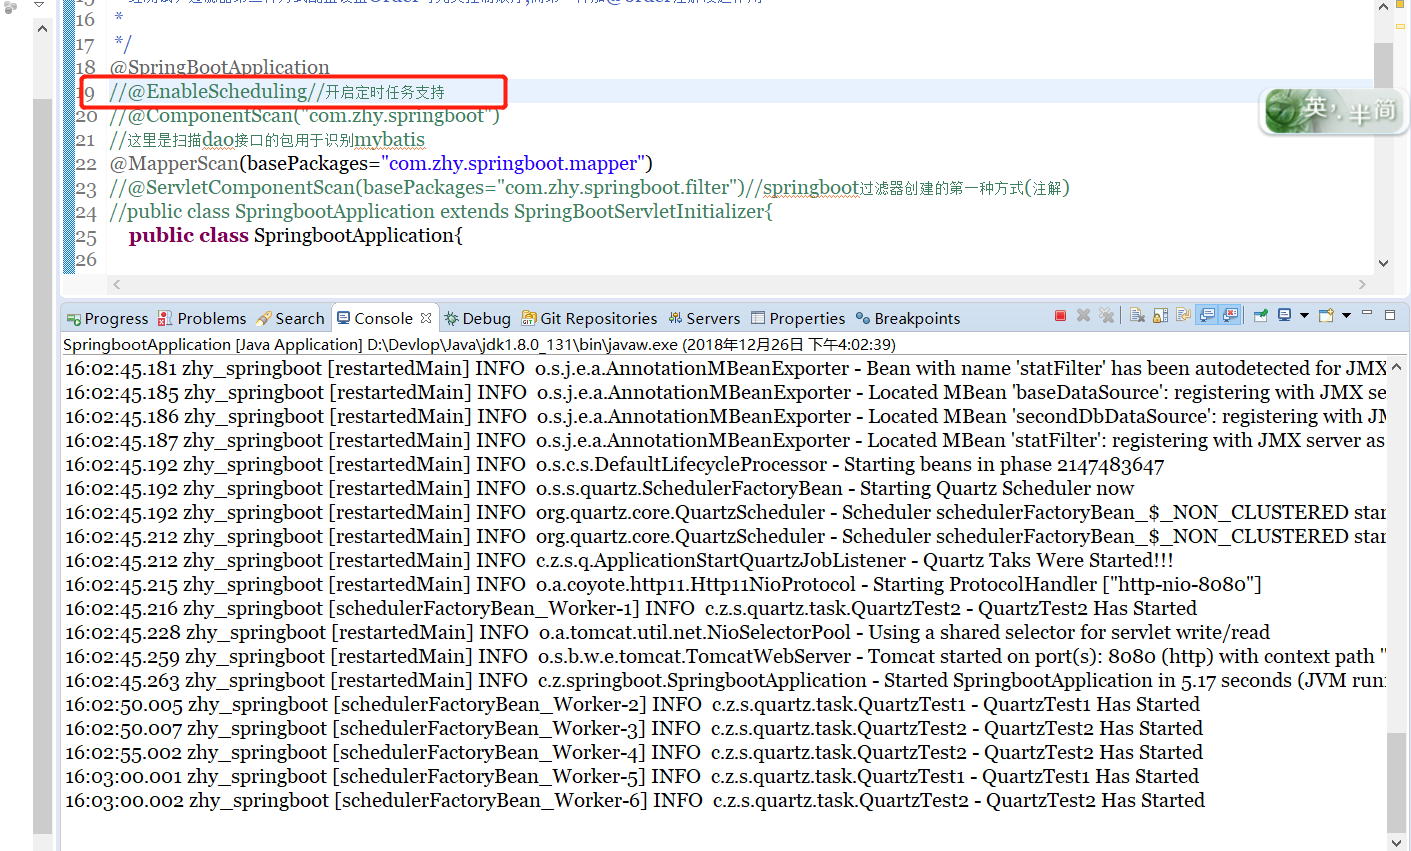Enable Scroll Lock in the Console
The width and height of the screenshot is (1411, 851).
pyautogui.click(x=1160, y=315)
